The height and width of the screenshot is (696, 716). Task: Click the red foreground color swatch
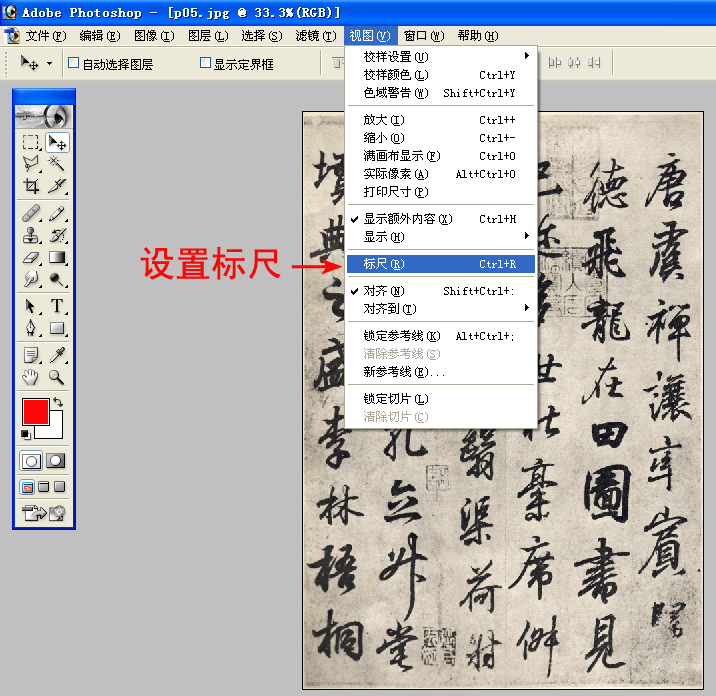(x=36, y=411)
